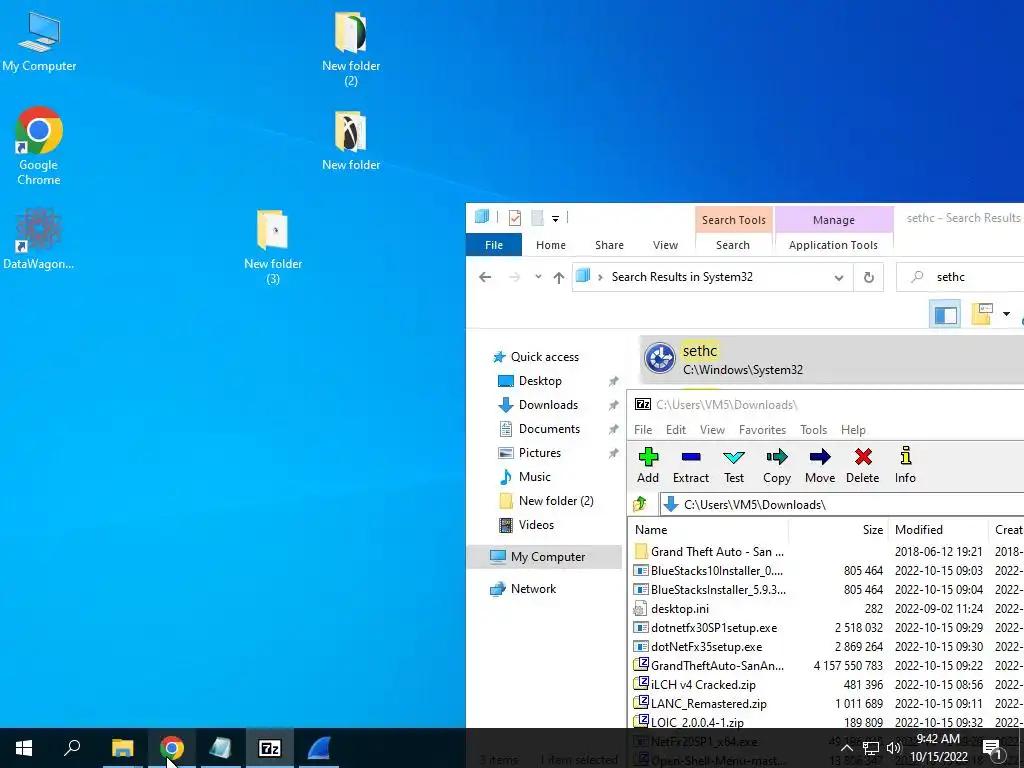
Task: Open Customize Quick Access Toolbar dropdown
Action: point(555,218)
